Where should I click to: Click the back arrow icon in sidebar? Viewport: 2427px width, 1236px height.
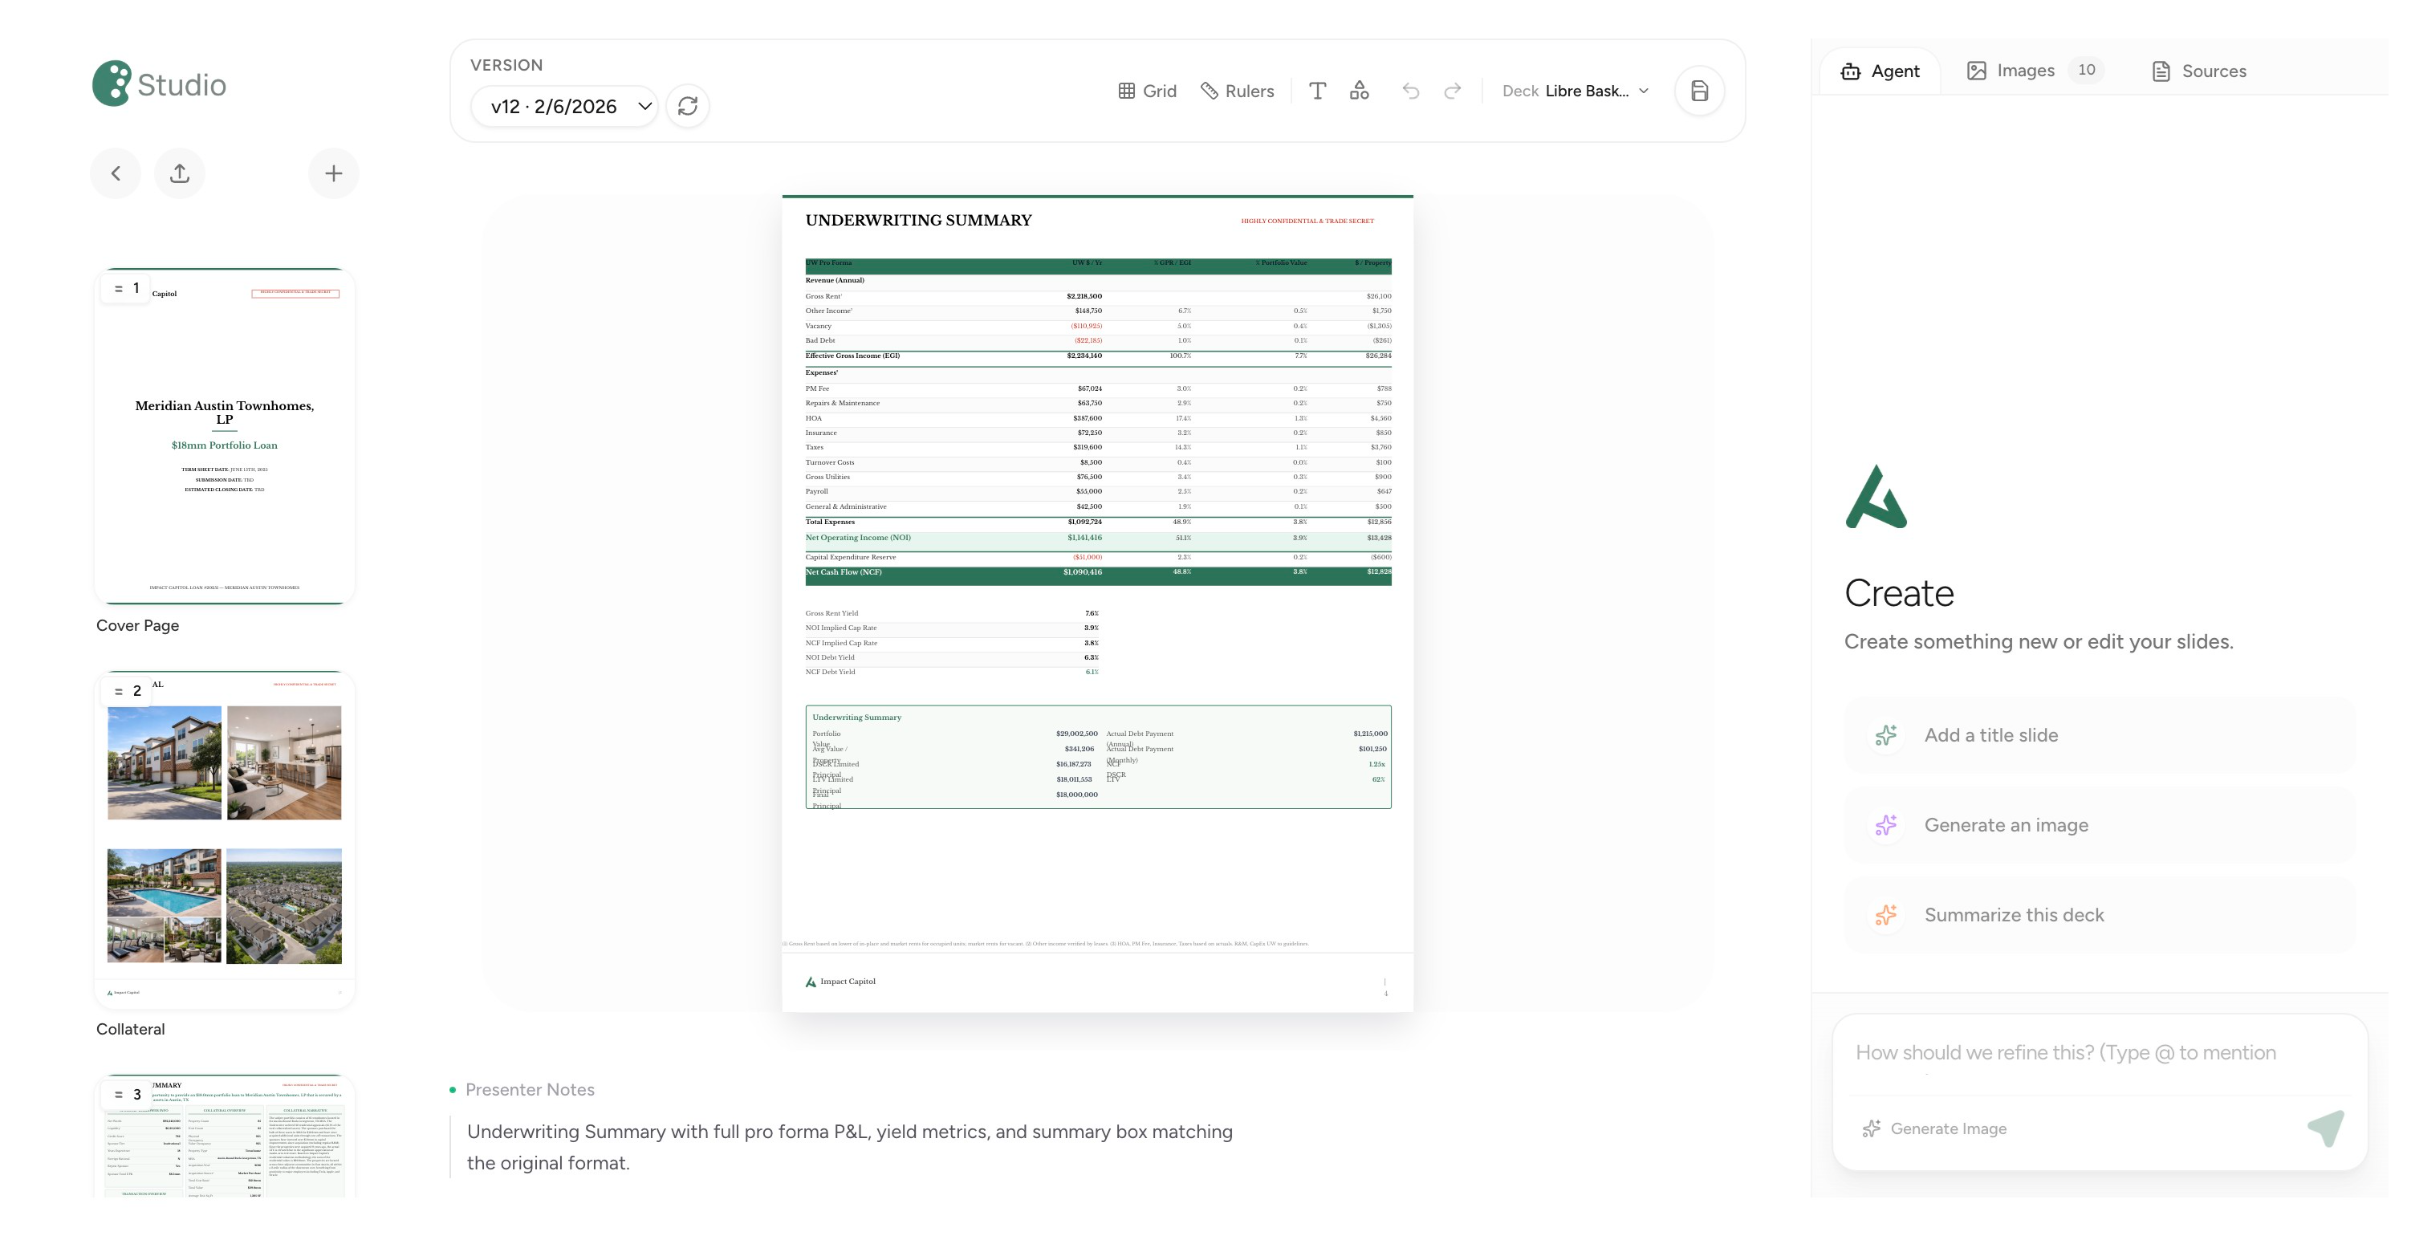[116, 173]
